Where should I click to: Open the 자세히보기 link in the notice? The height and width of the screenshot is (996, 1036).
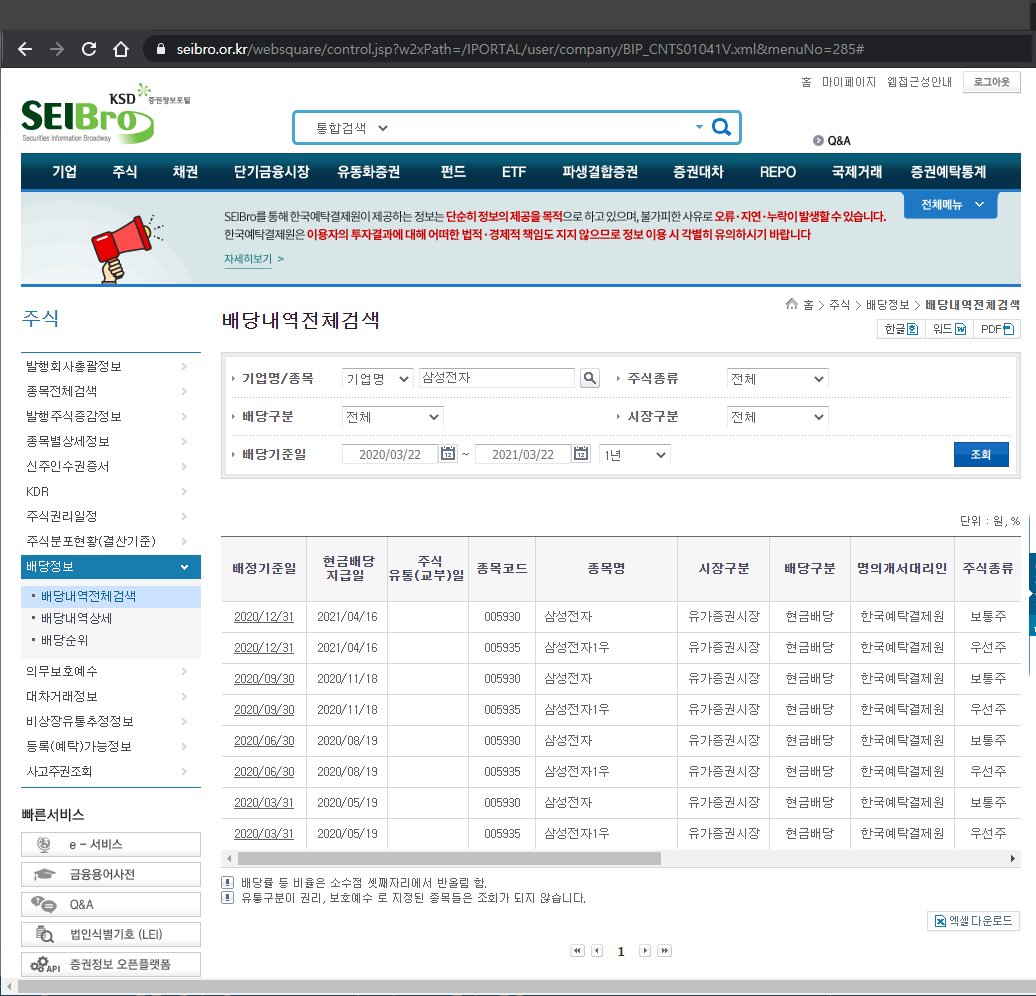coord(254,259)
